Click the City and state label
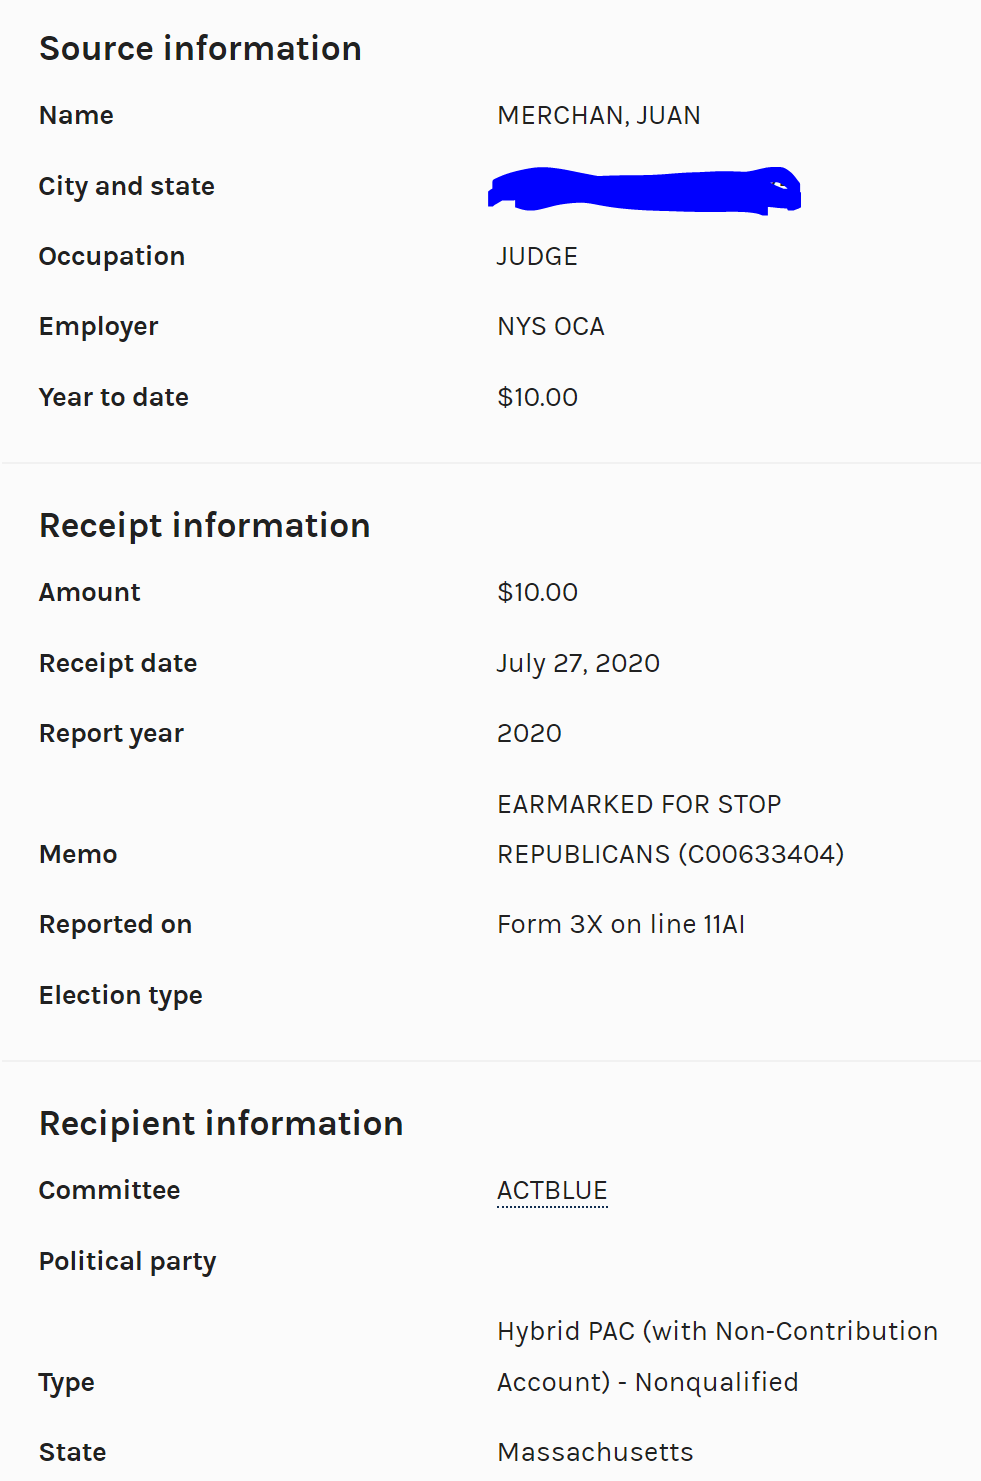This screenshot has height=1481, width=981. (x=127, y=187)
